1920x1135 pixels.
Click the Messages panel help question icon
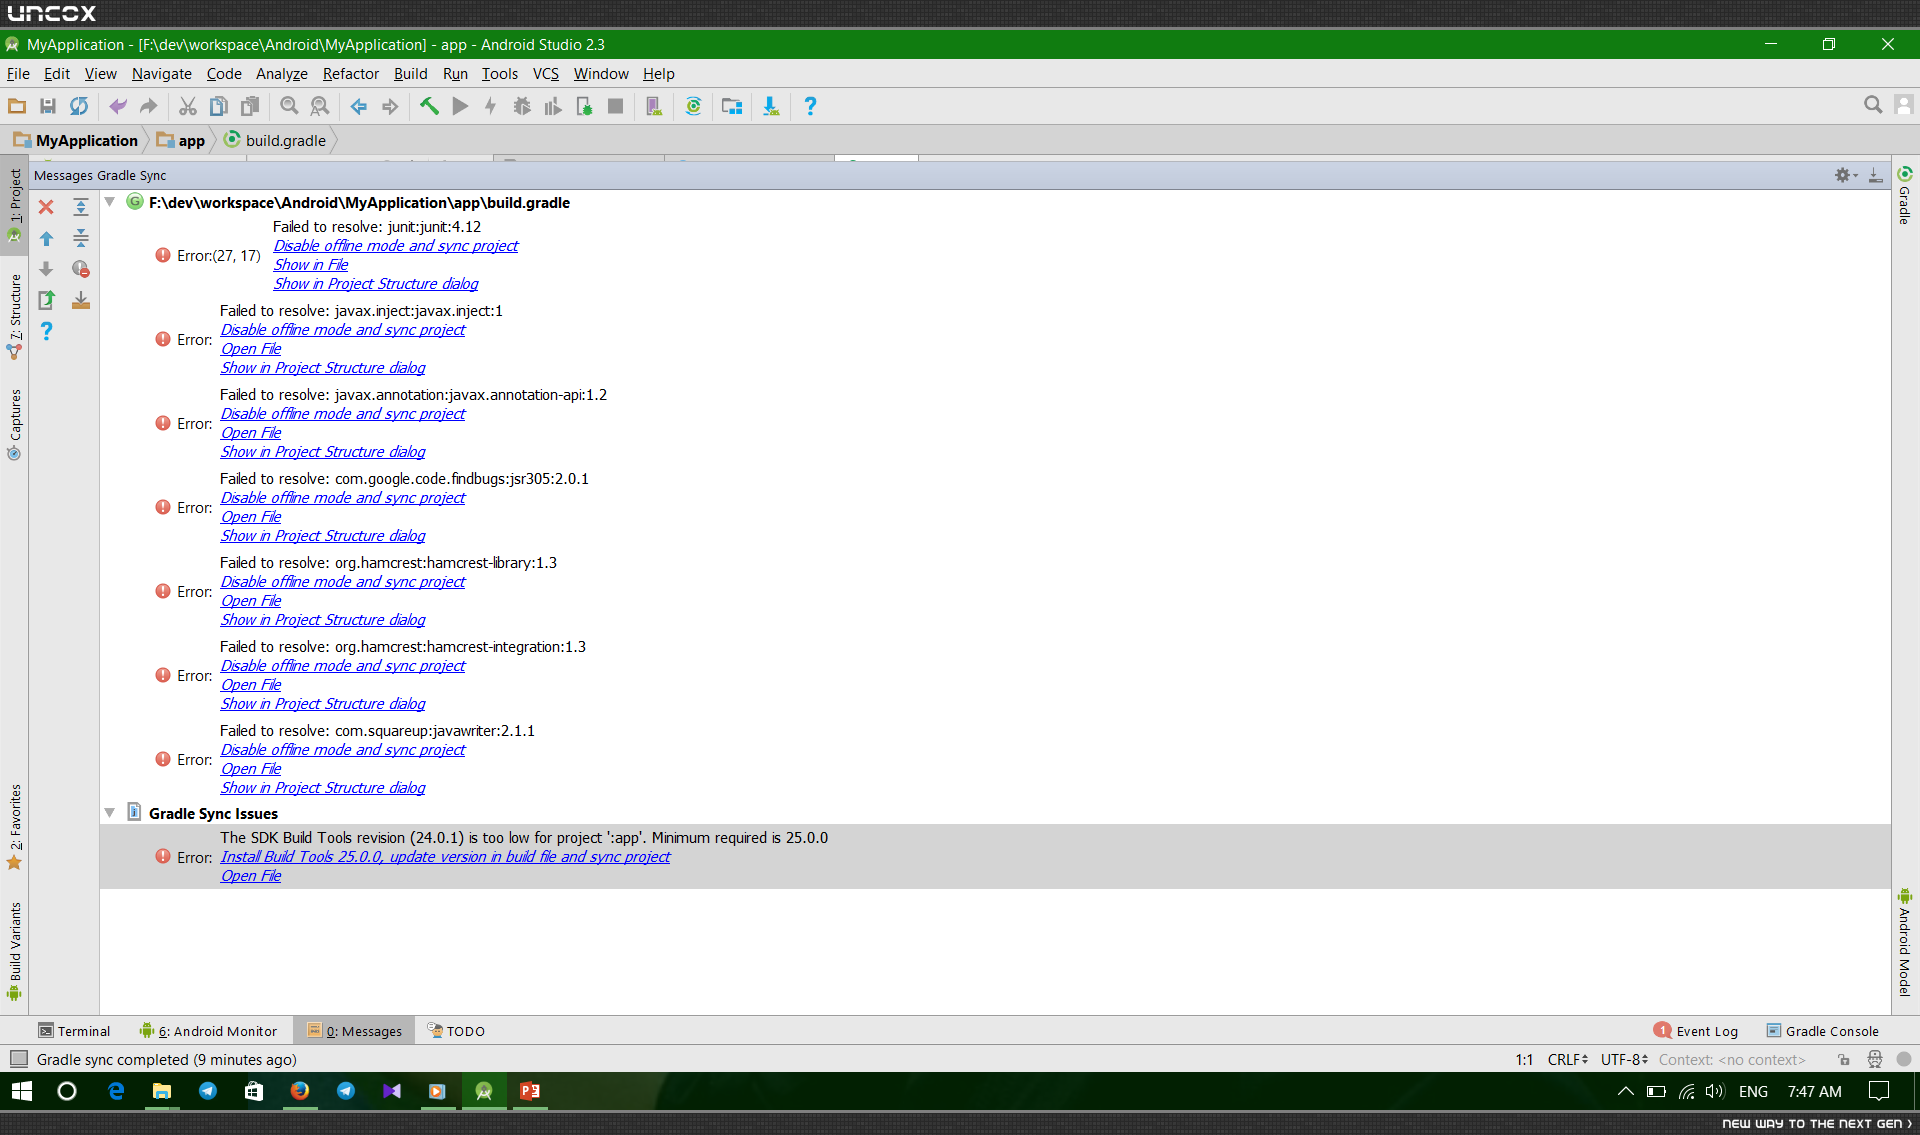(46, 331)
